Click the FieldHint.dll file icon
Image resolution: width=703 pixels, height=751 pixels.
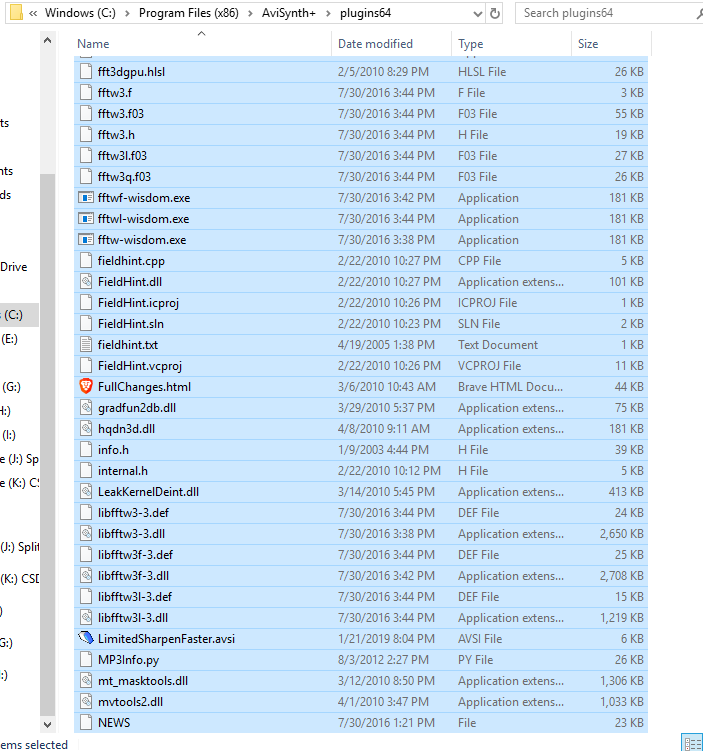(86, 282)
